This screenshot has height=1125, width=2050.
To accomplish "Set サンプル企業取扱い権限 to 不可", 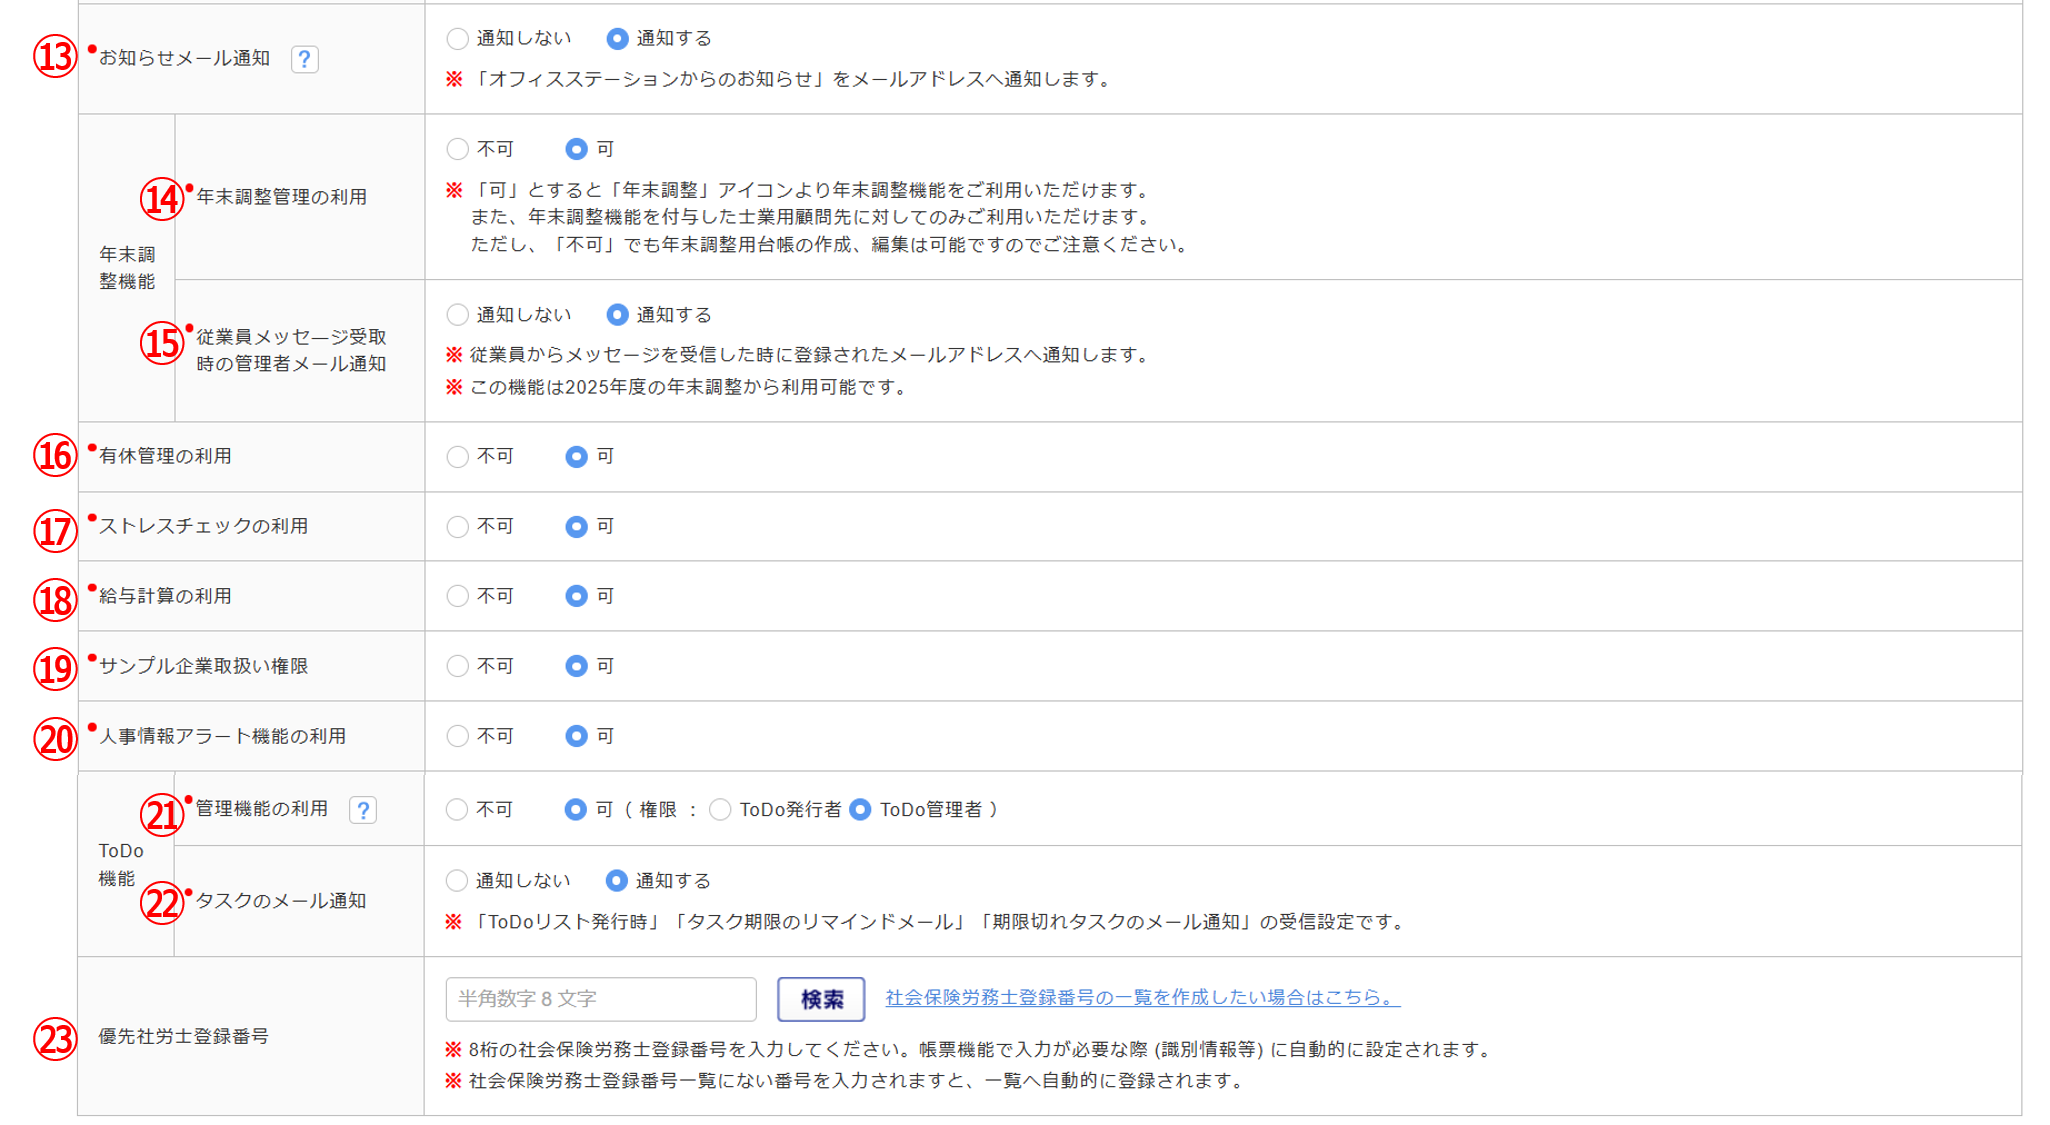I will (458, 667).
